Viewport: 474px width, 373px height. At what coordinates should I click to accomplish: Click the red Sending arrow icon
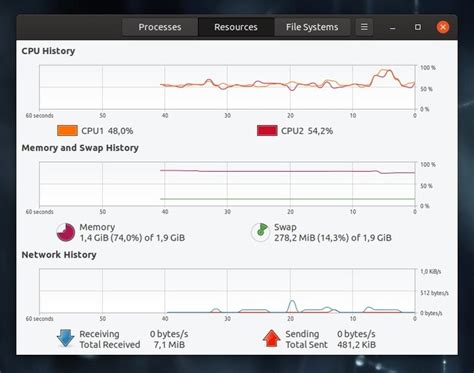pos(272,338)
